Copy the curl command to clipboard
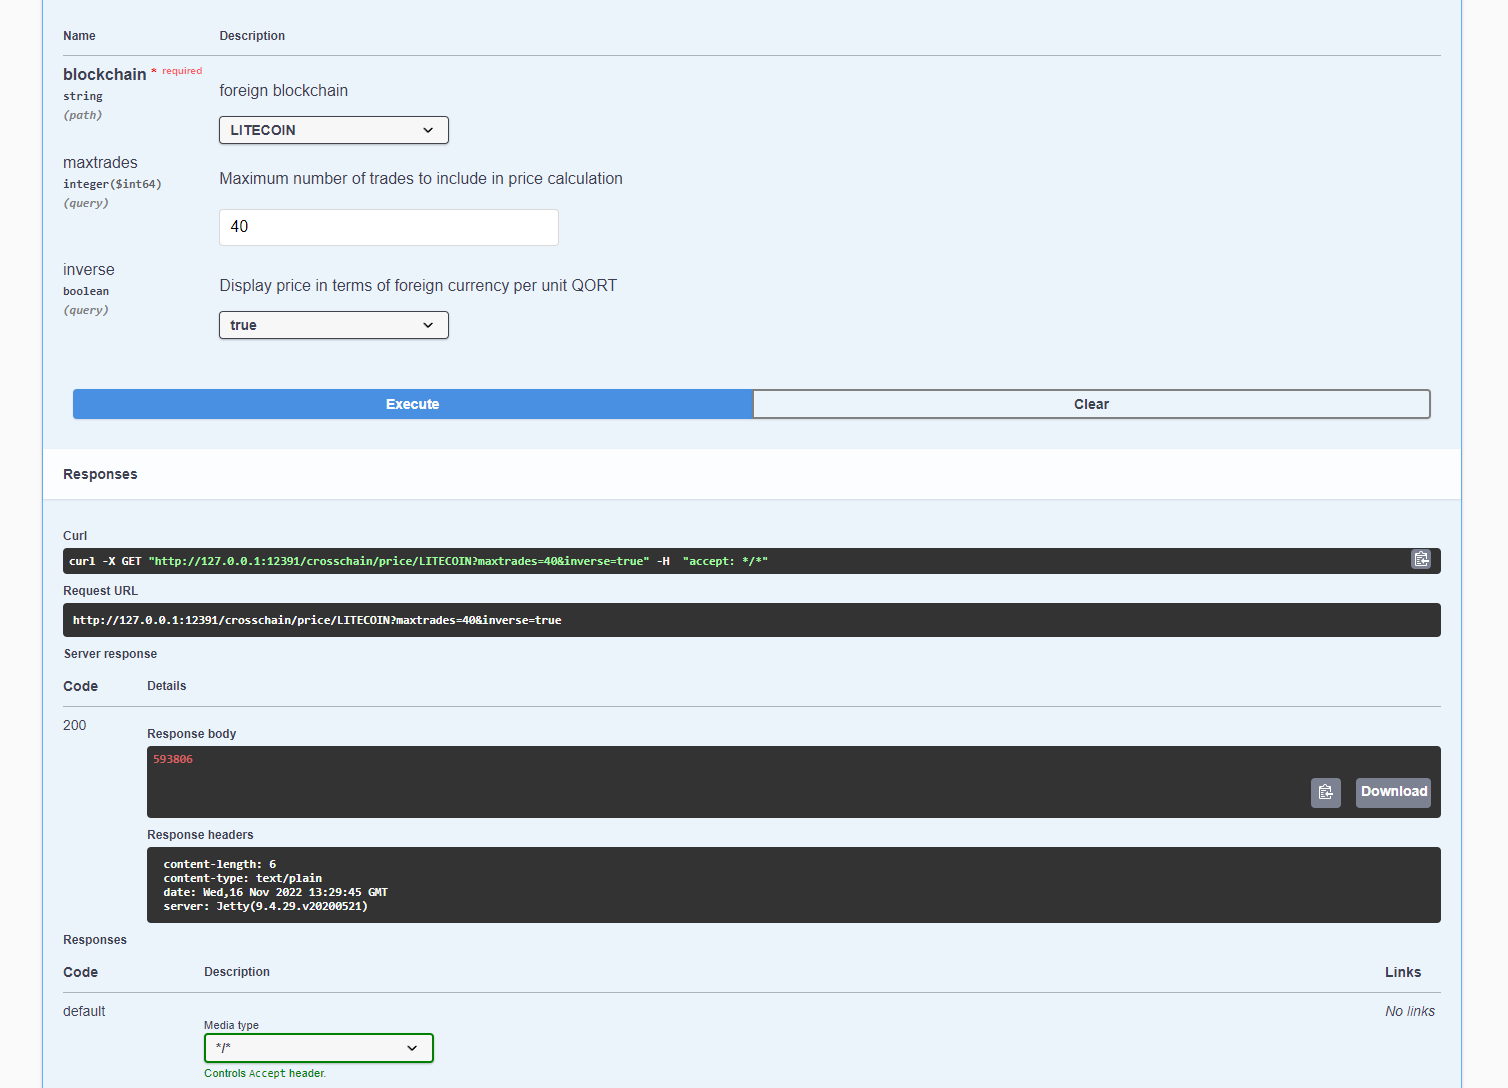Viewport: 1508px width, 1088px height. pos(1421,560)
